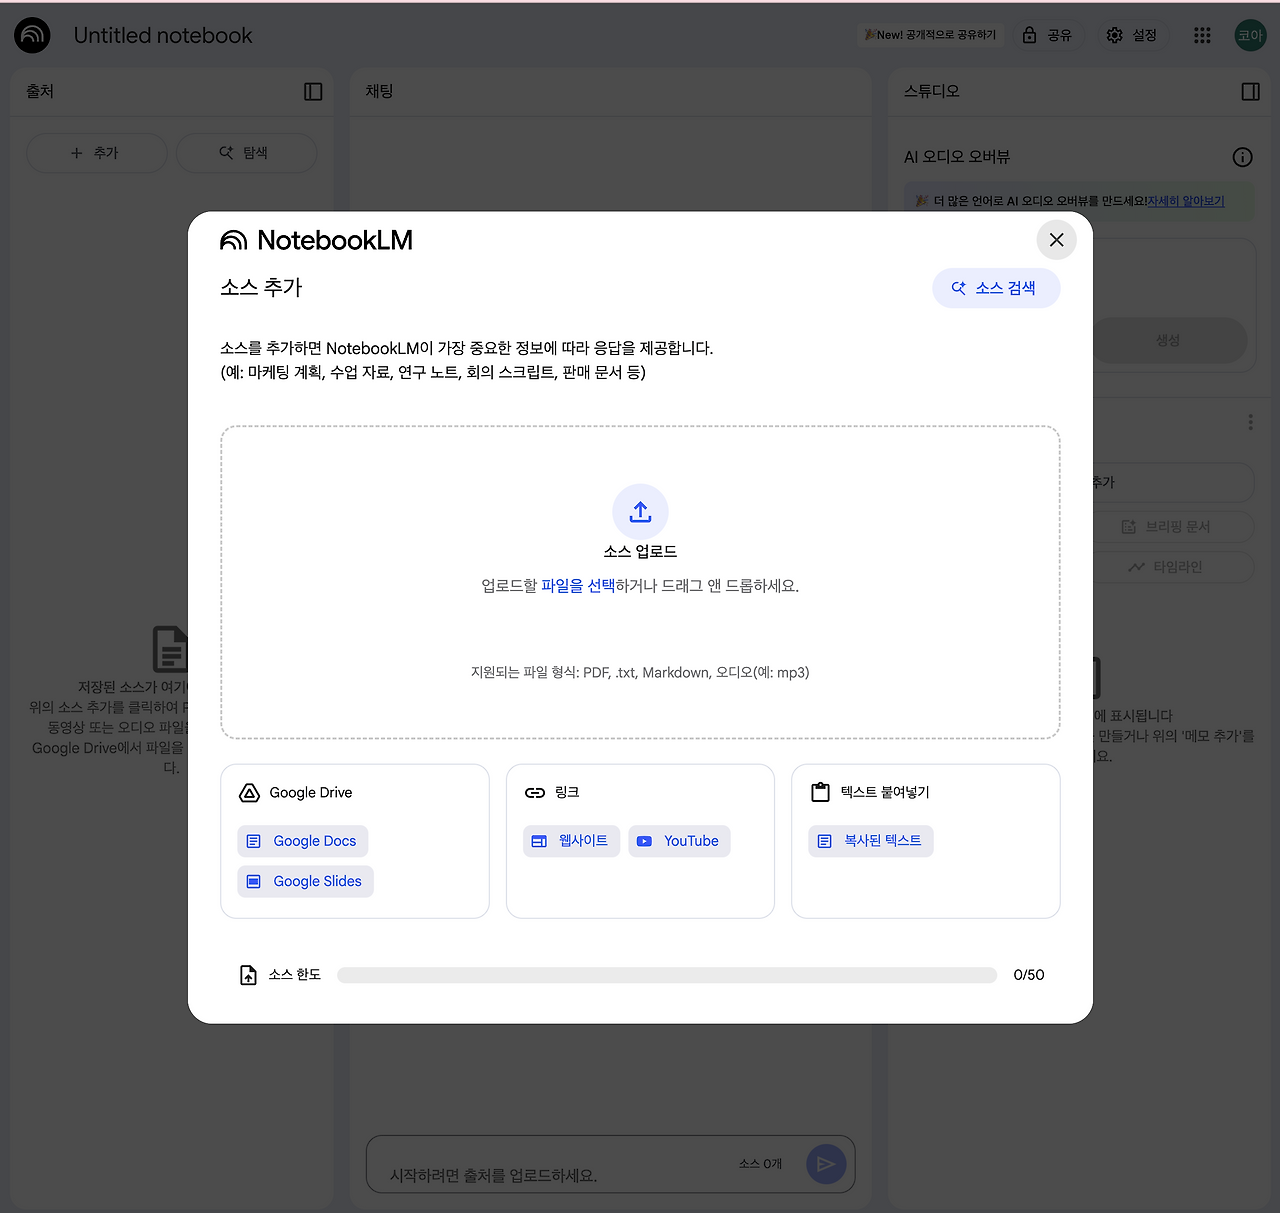
Task: Click the 소스 0개 counter
Action: 760,1164
